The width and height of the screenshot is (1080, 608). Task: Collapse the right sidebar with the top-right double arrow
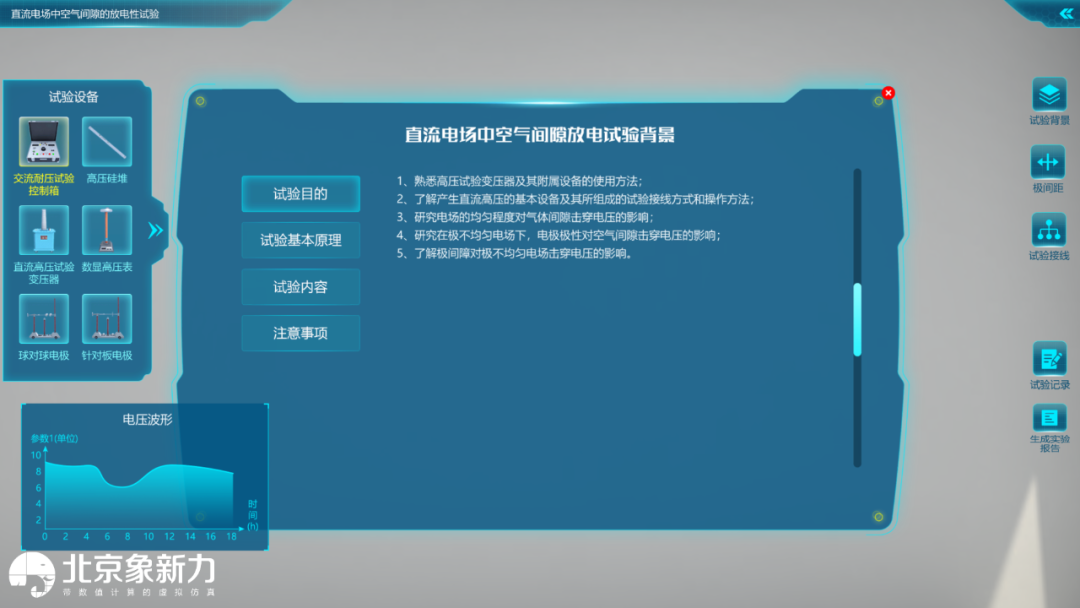tap(1065, 14)
